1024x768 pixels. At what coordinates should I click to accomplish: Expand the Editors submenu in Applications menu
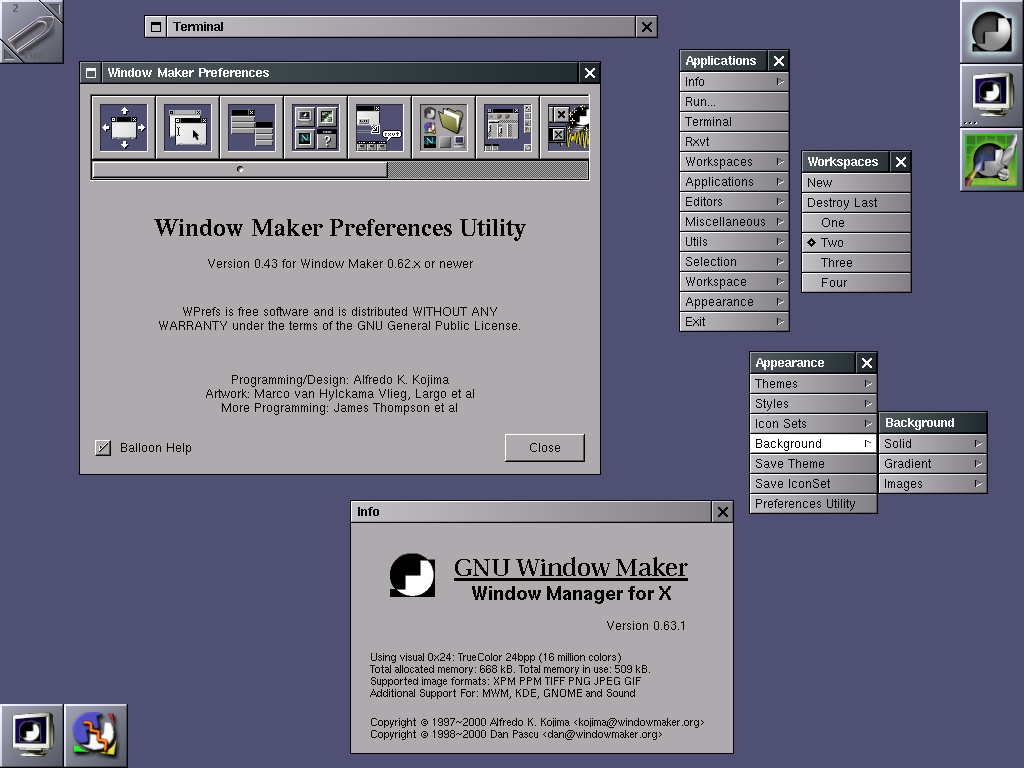(734, 202)
